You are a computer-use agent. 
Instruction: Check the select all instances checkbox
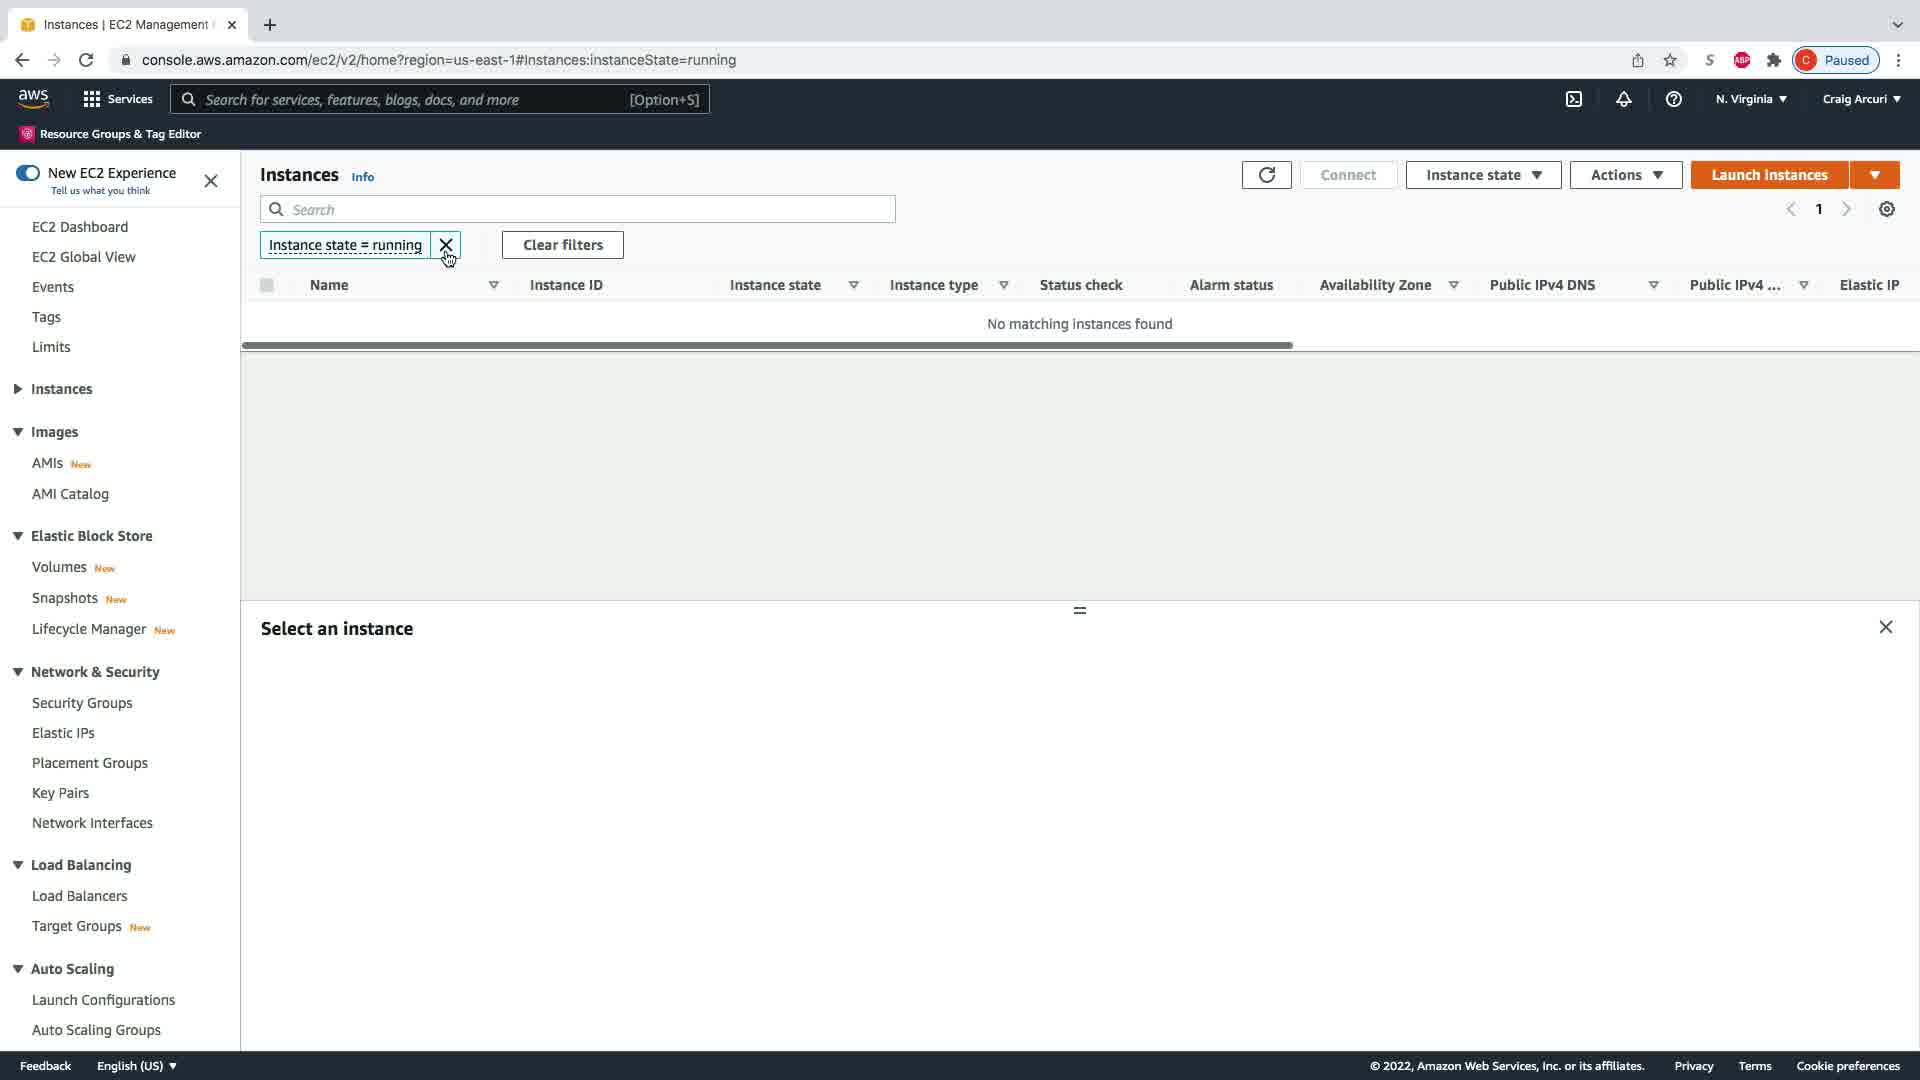267,285
